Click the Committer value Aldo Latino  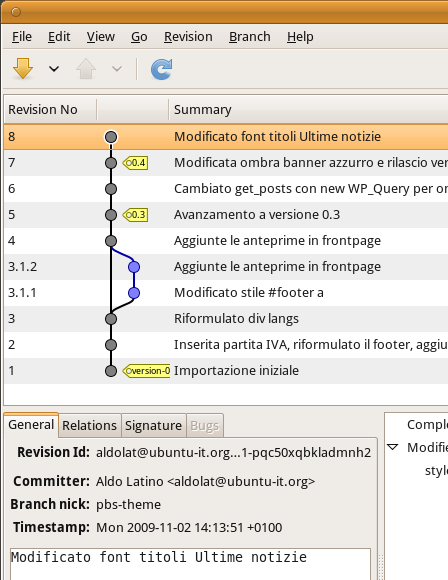[205, 481]
